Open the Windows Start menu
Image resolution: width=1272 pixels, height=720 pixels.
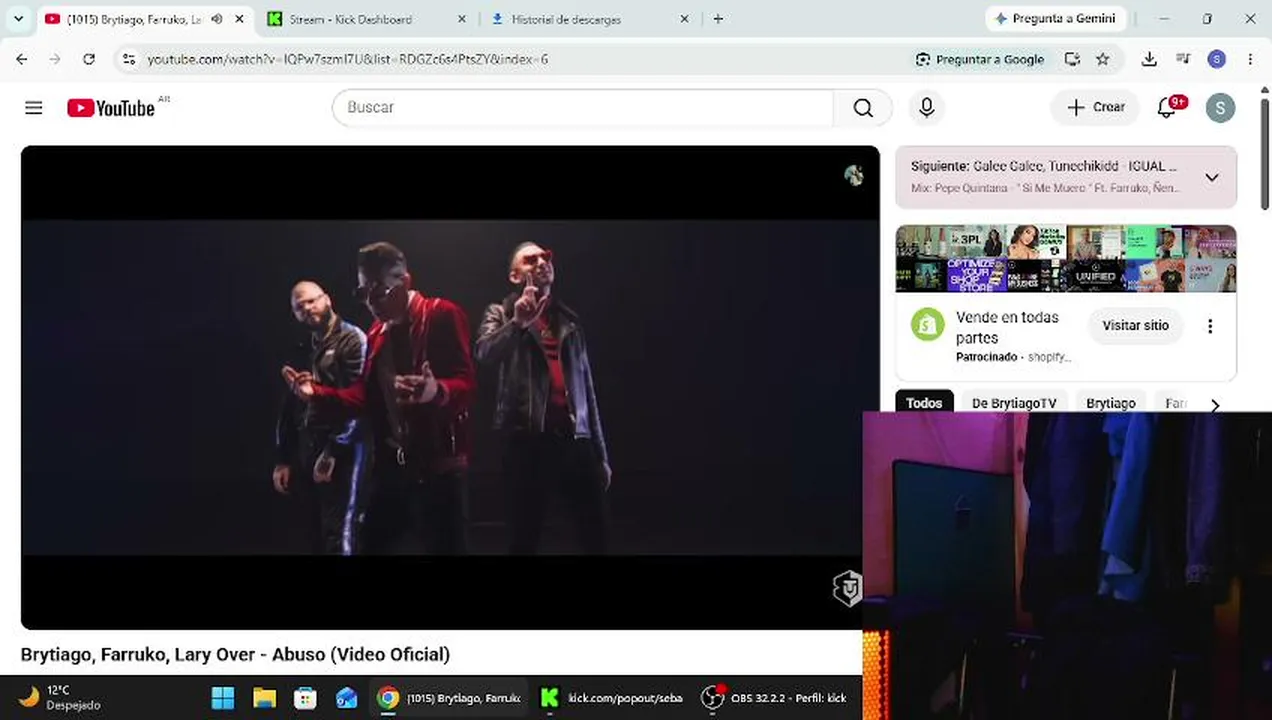pos(223,698)
